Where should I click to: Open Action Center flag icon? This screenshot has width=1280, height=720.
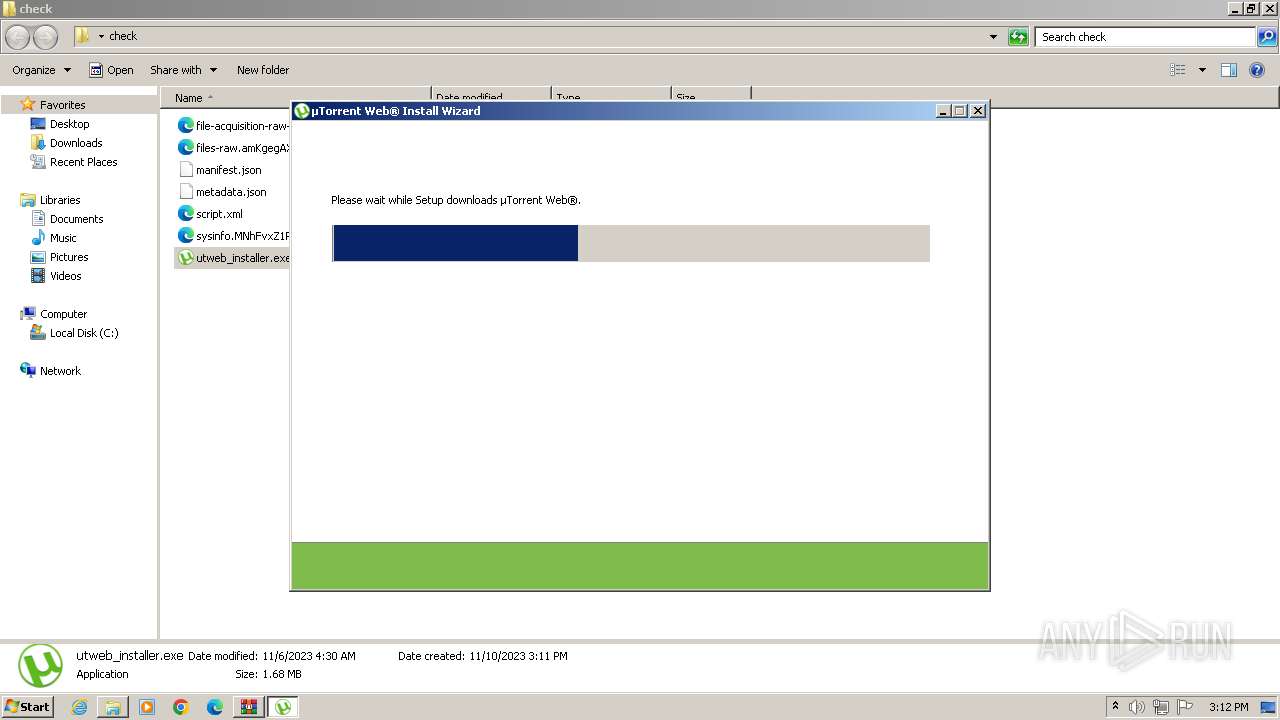1185,707
